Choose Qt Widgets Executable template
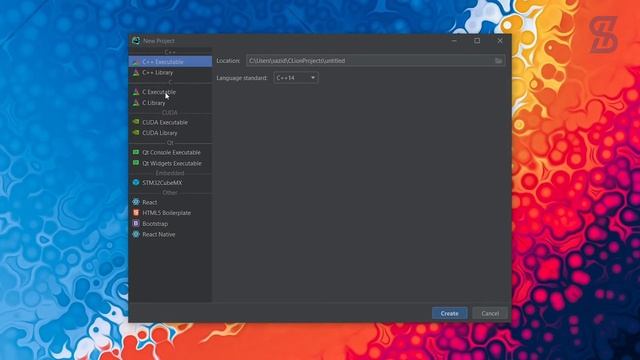The width and height of the screenshot is (640, 360). click(170, 163)
